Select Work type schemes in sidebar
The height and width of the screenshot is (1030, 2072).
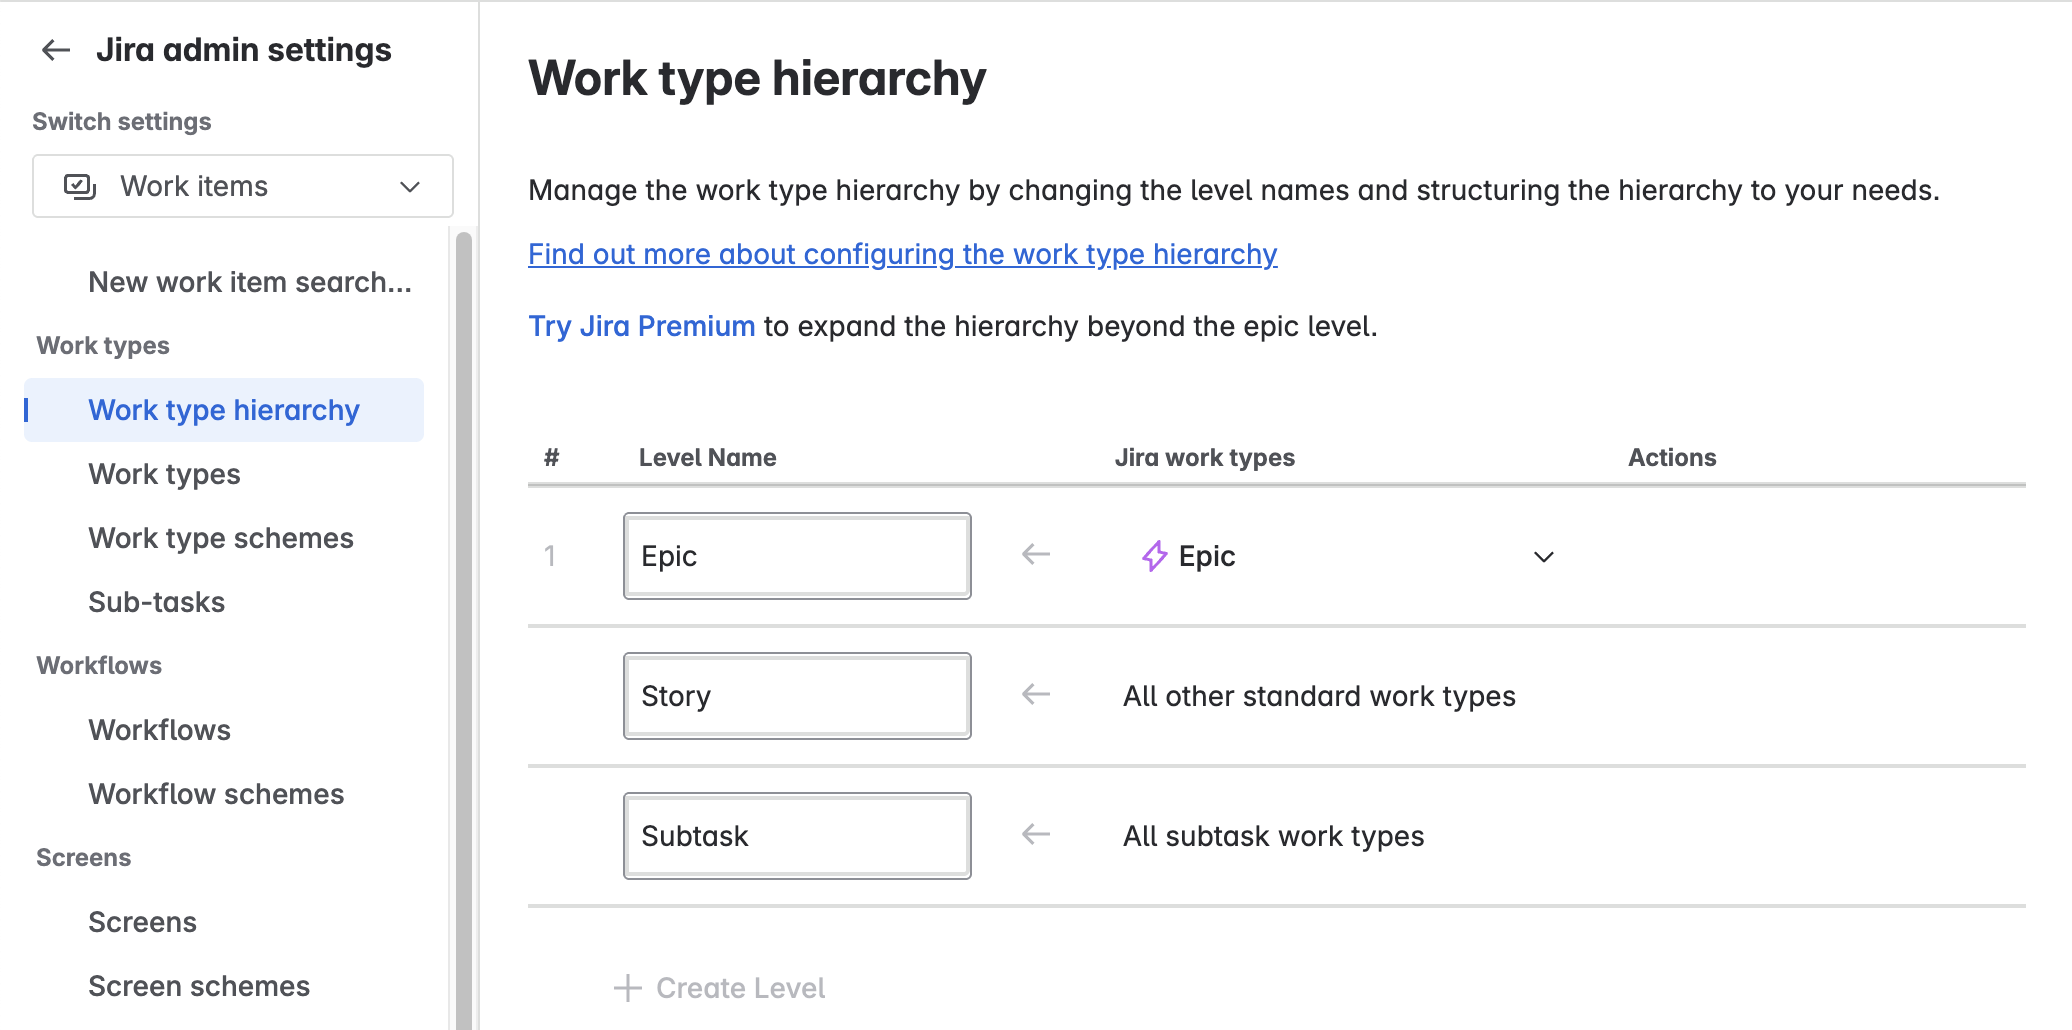(x=221, y=538)
